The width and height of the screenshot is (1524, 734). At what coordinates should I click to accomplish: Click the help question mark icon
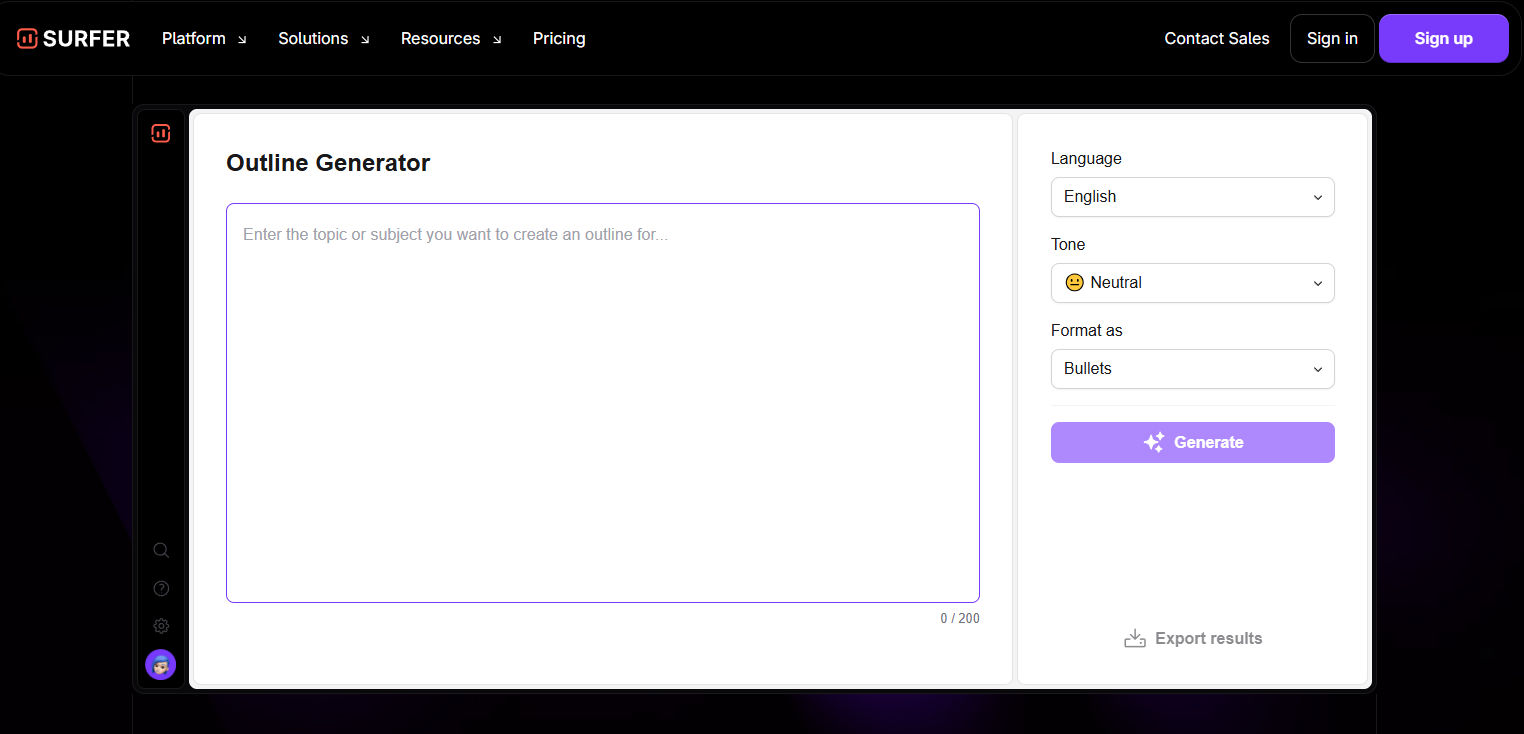[x=161, y=588]
